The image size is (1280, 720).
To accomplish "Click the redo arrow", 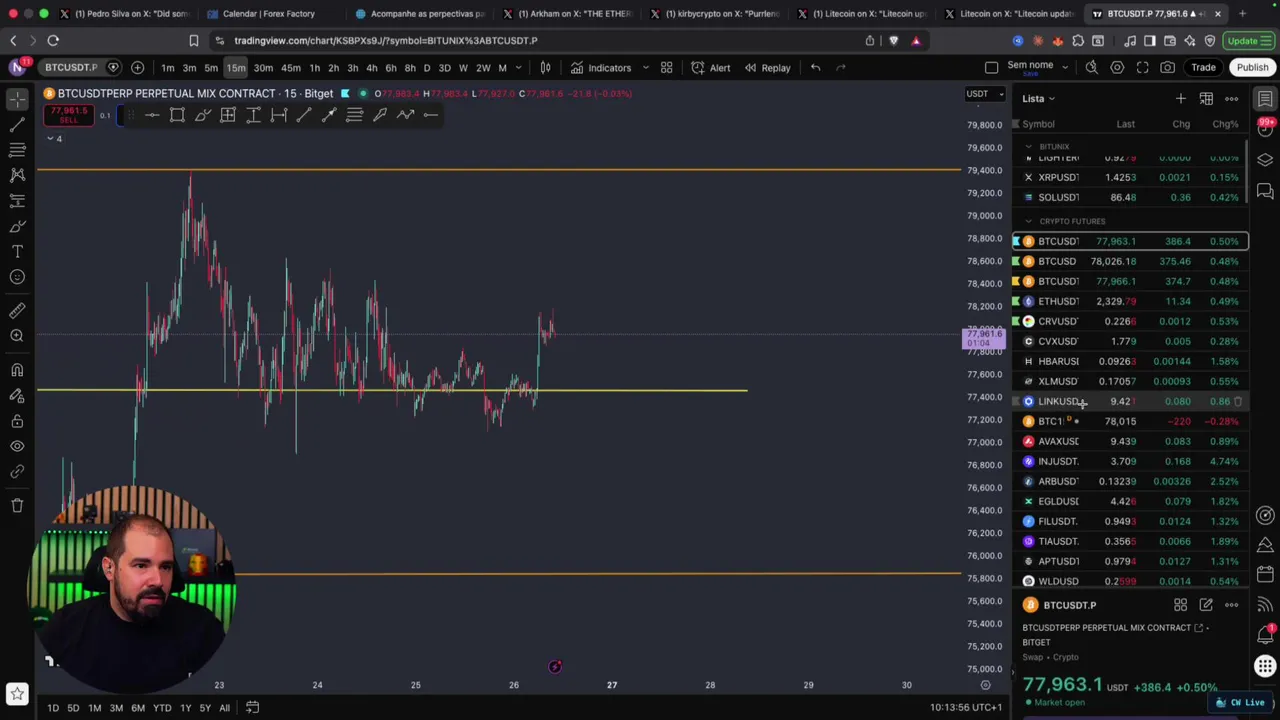I will coord(841,67).
